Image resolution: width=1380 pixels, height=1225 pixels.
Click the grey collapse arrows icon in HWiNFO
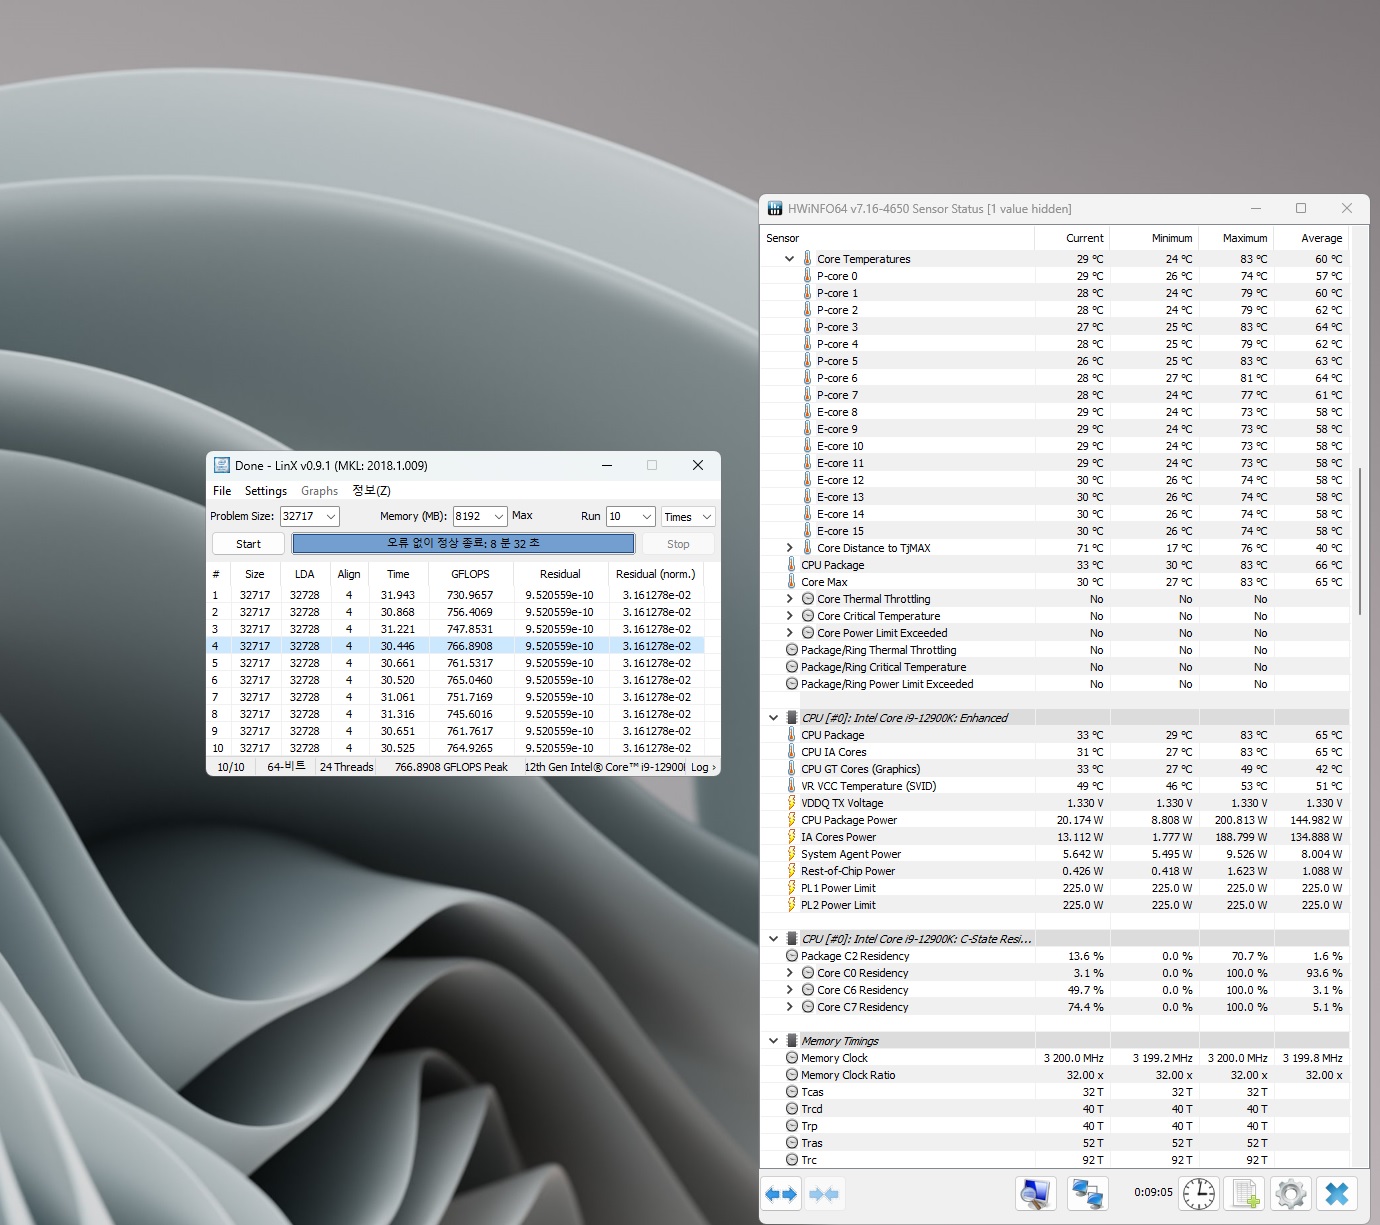click(x=824, y=1194)
